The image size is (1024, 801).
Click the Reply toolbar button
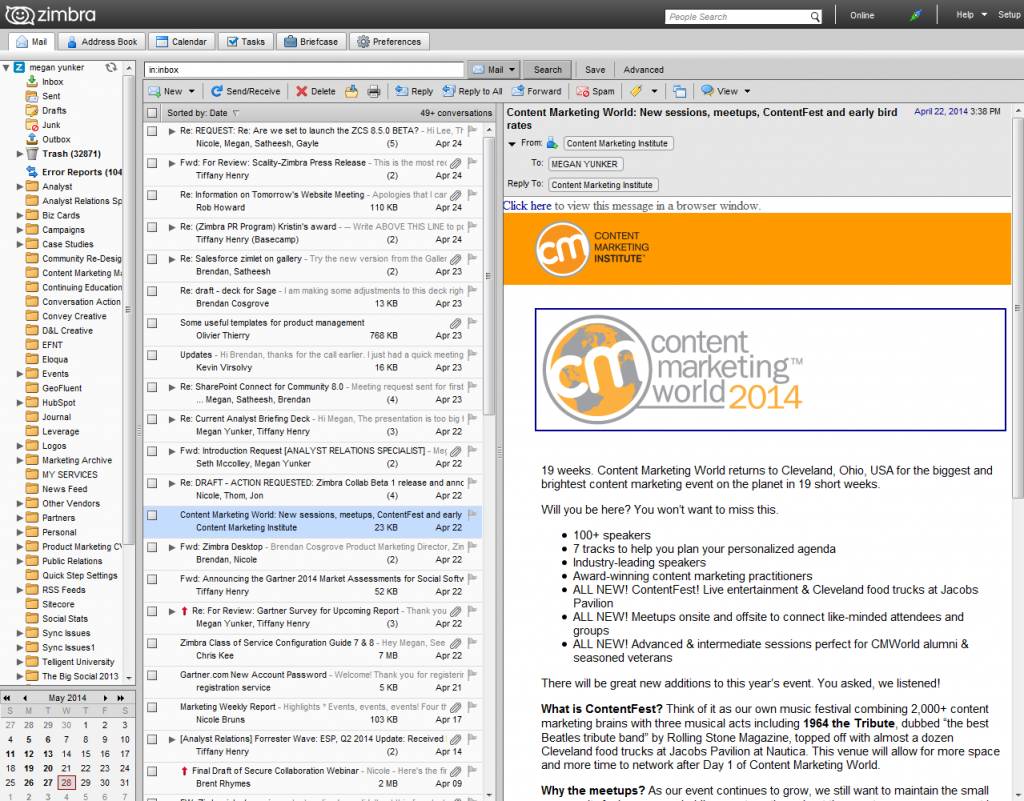pos(414,91)
